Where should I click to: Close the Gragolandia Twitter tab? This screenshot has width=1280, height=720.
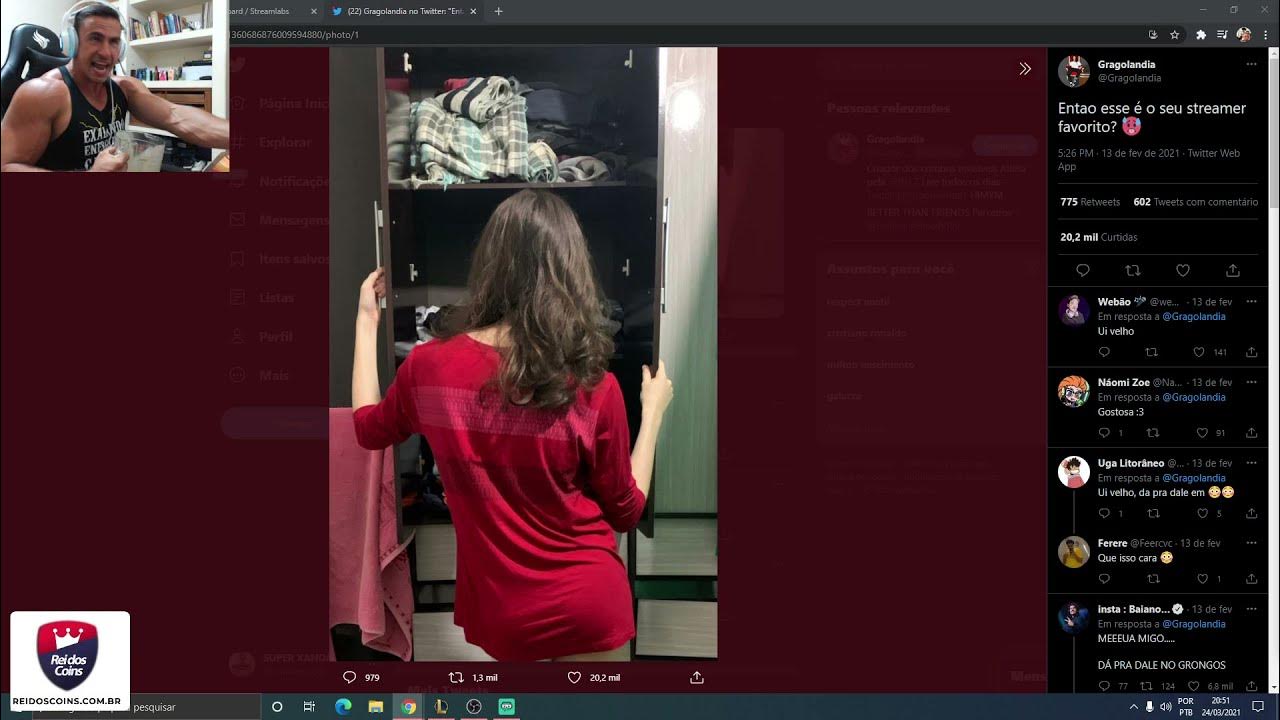click(x=474, y=11)
